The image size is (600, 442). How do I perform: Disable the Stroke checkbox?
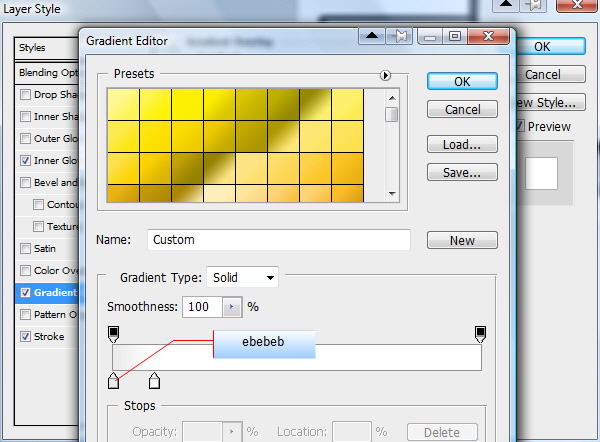click(x=25, y=337)
